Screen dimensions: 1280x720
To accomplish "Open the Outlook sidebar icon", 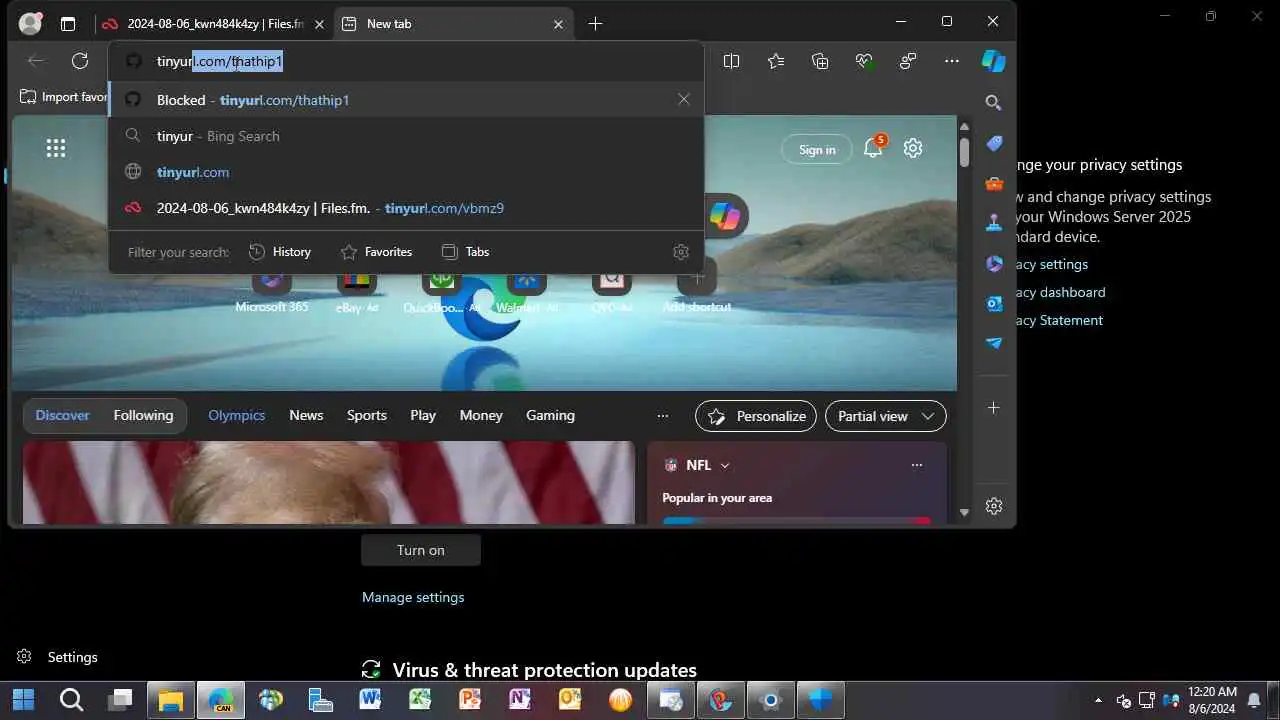I will 993,303.
